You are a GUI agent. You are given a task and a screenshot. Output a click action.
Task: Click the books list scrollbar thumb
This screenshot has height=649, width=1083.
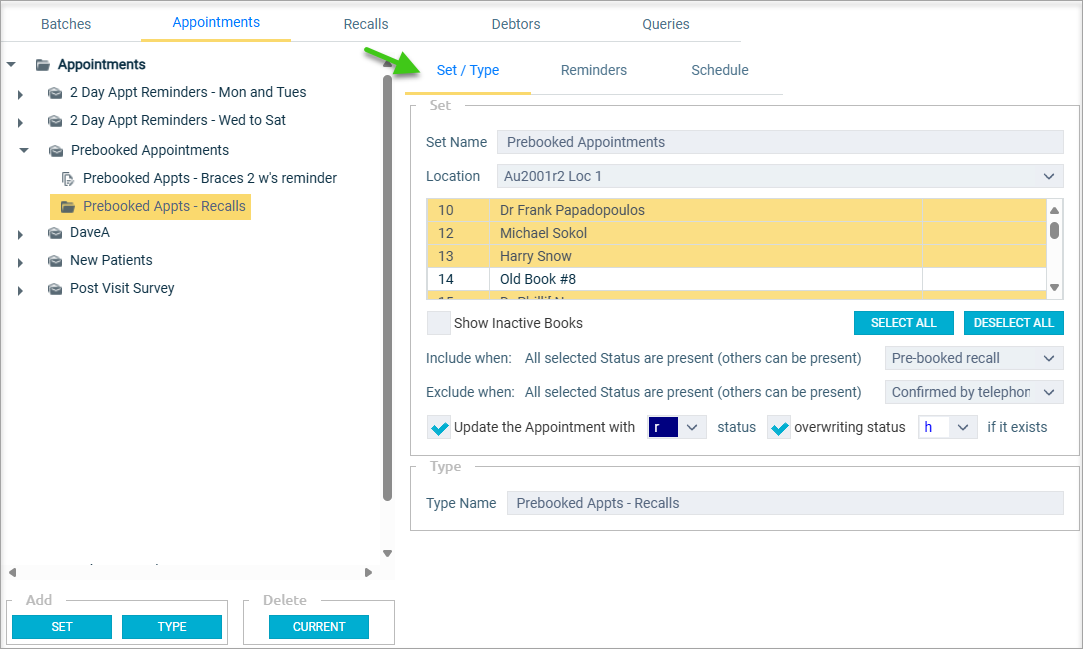[1054, 230]
